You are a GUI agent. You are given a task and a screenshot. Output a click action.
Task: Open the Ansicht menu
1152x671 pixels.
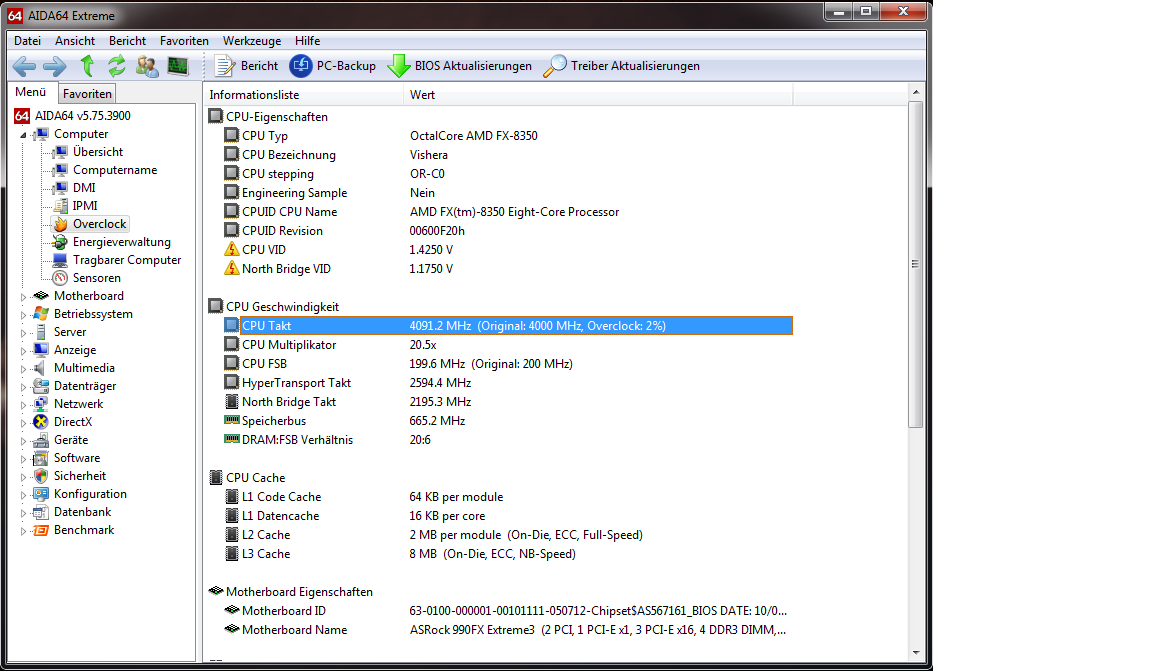click(x=75, y=41)
